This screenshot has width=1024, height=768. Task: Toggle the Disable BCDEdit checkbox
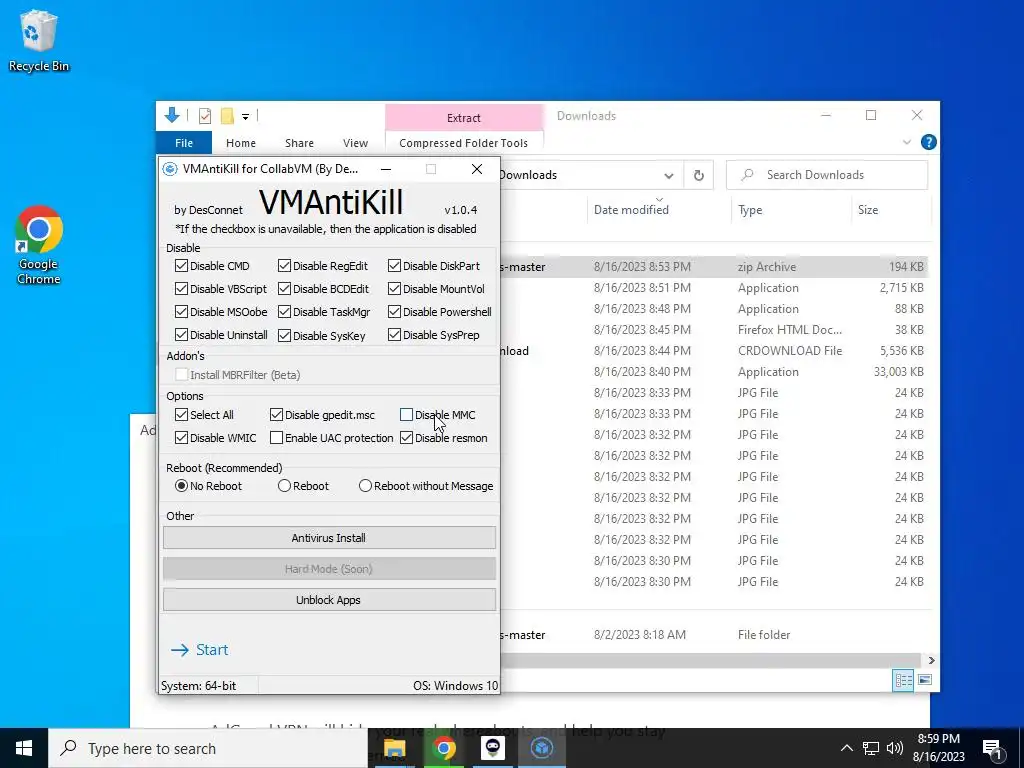pos(284,289)
